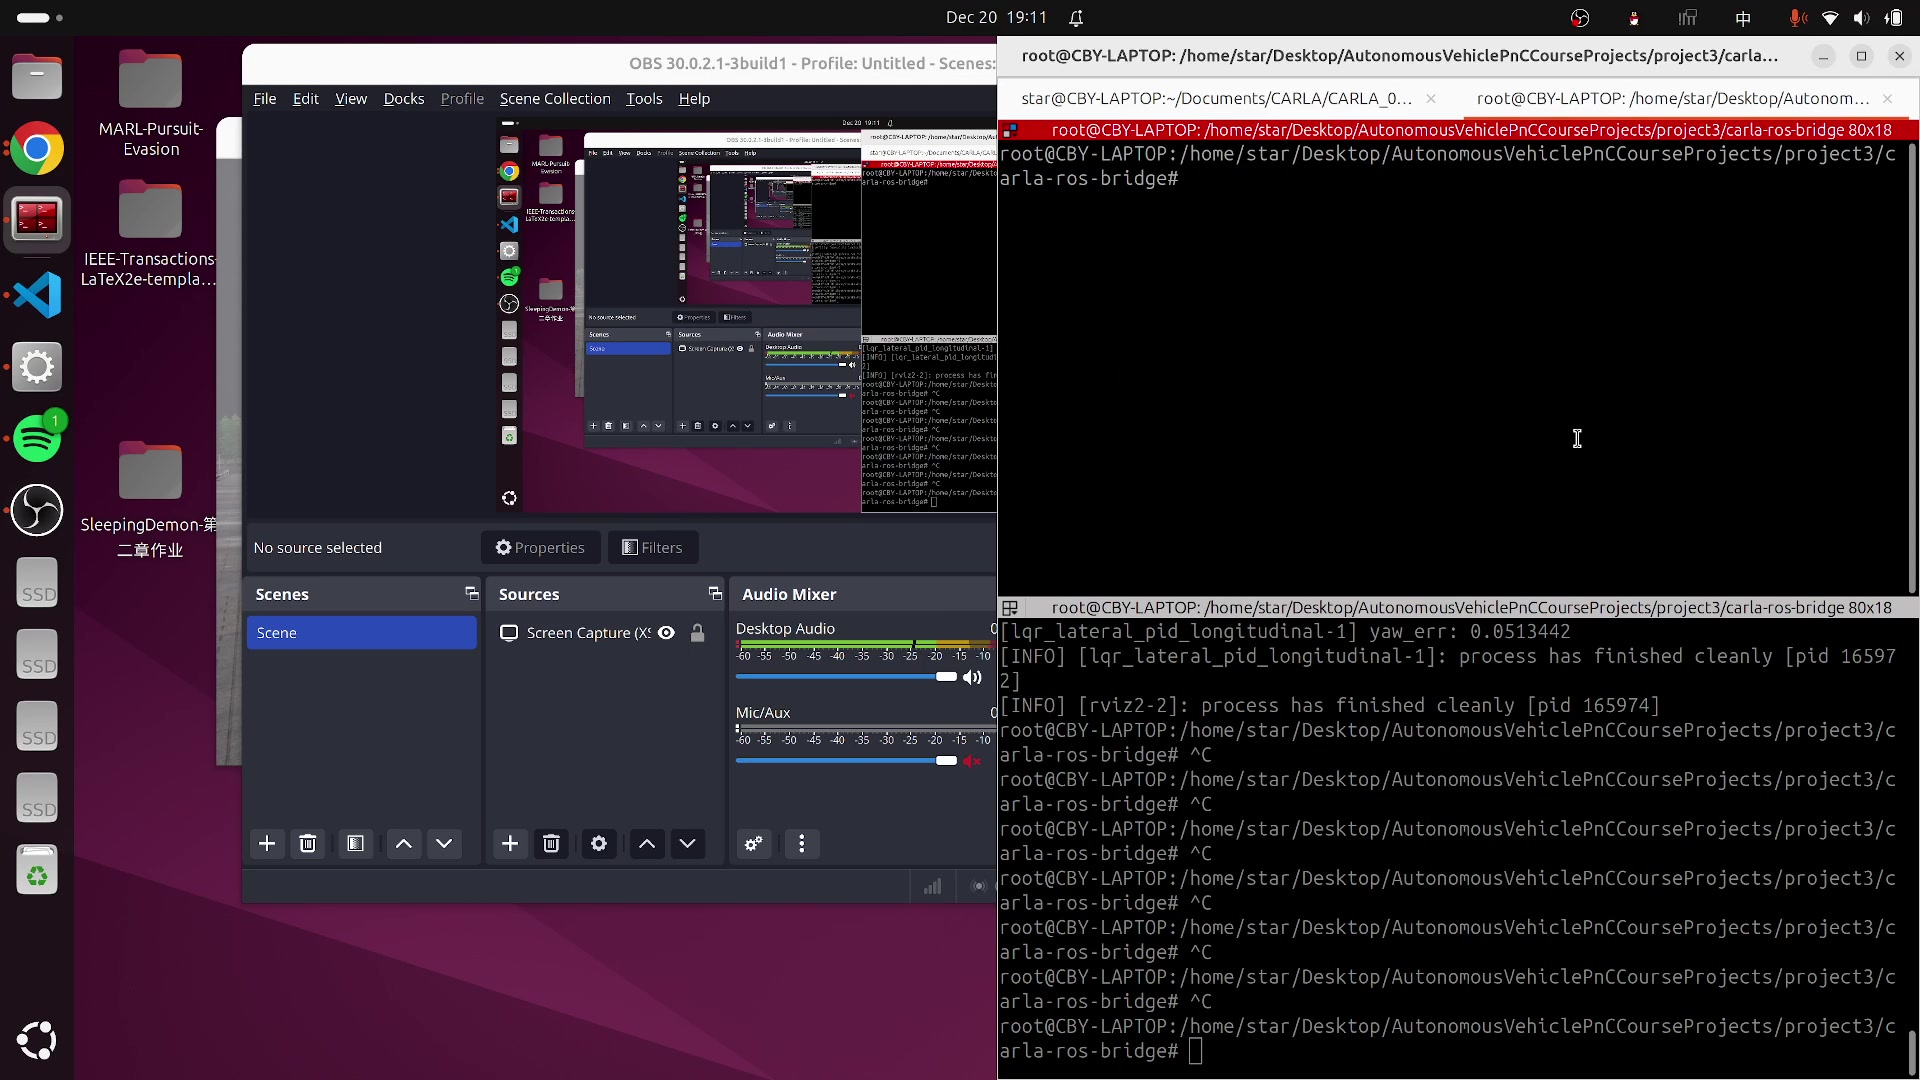Open scene filters icon in Scenes dock
This screenshot has height=1080, width=1920.
355,844
